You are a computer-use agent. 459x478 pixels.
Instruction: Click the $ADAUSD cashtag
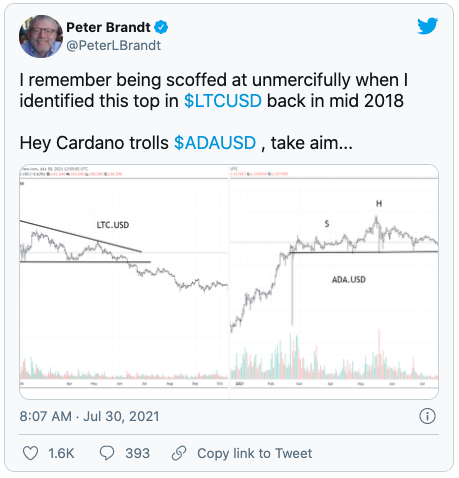coord(215,143)
